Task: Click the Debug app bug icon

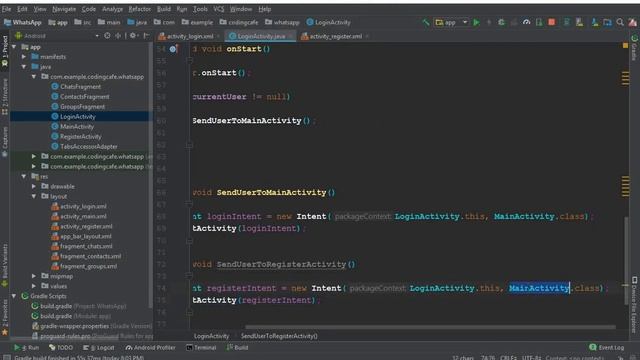Action: point(501,22)
